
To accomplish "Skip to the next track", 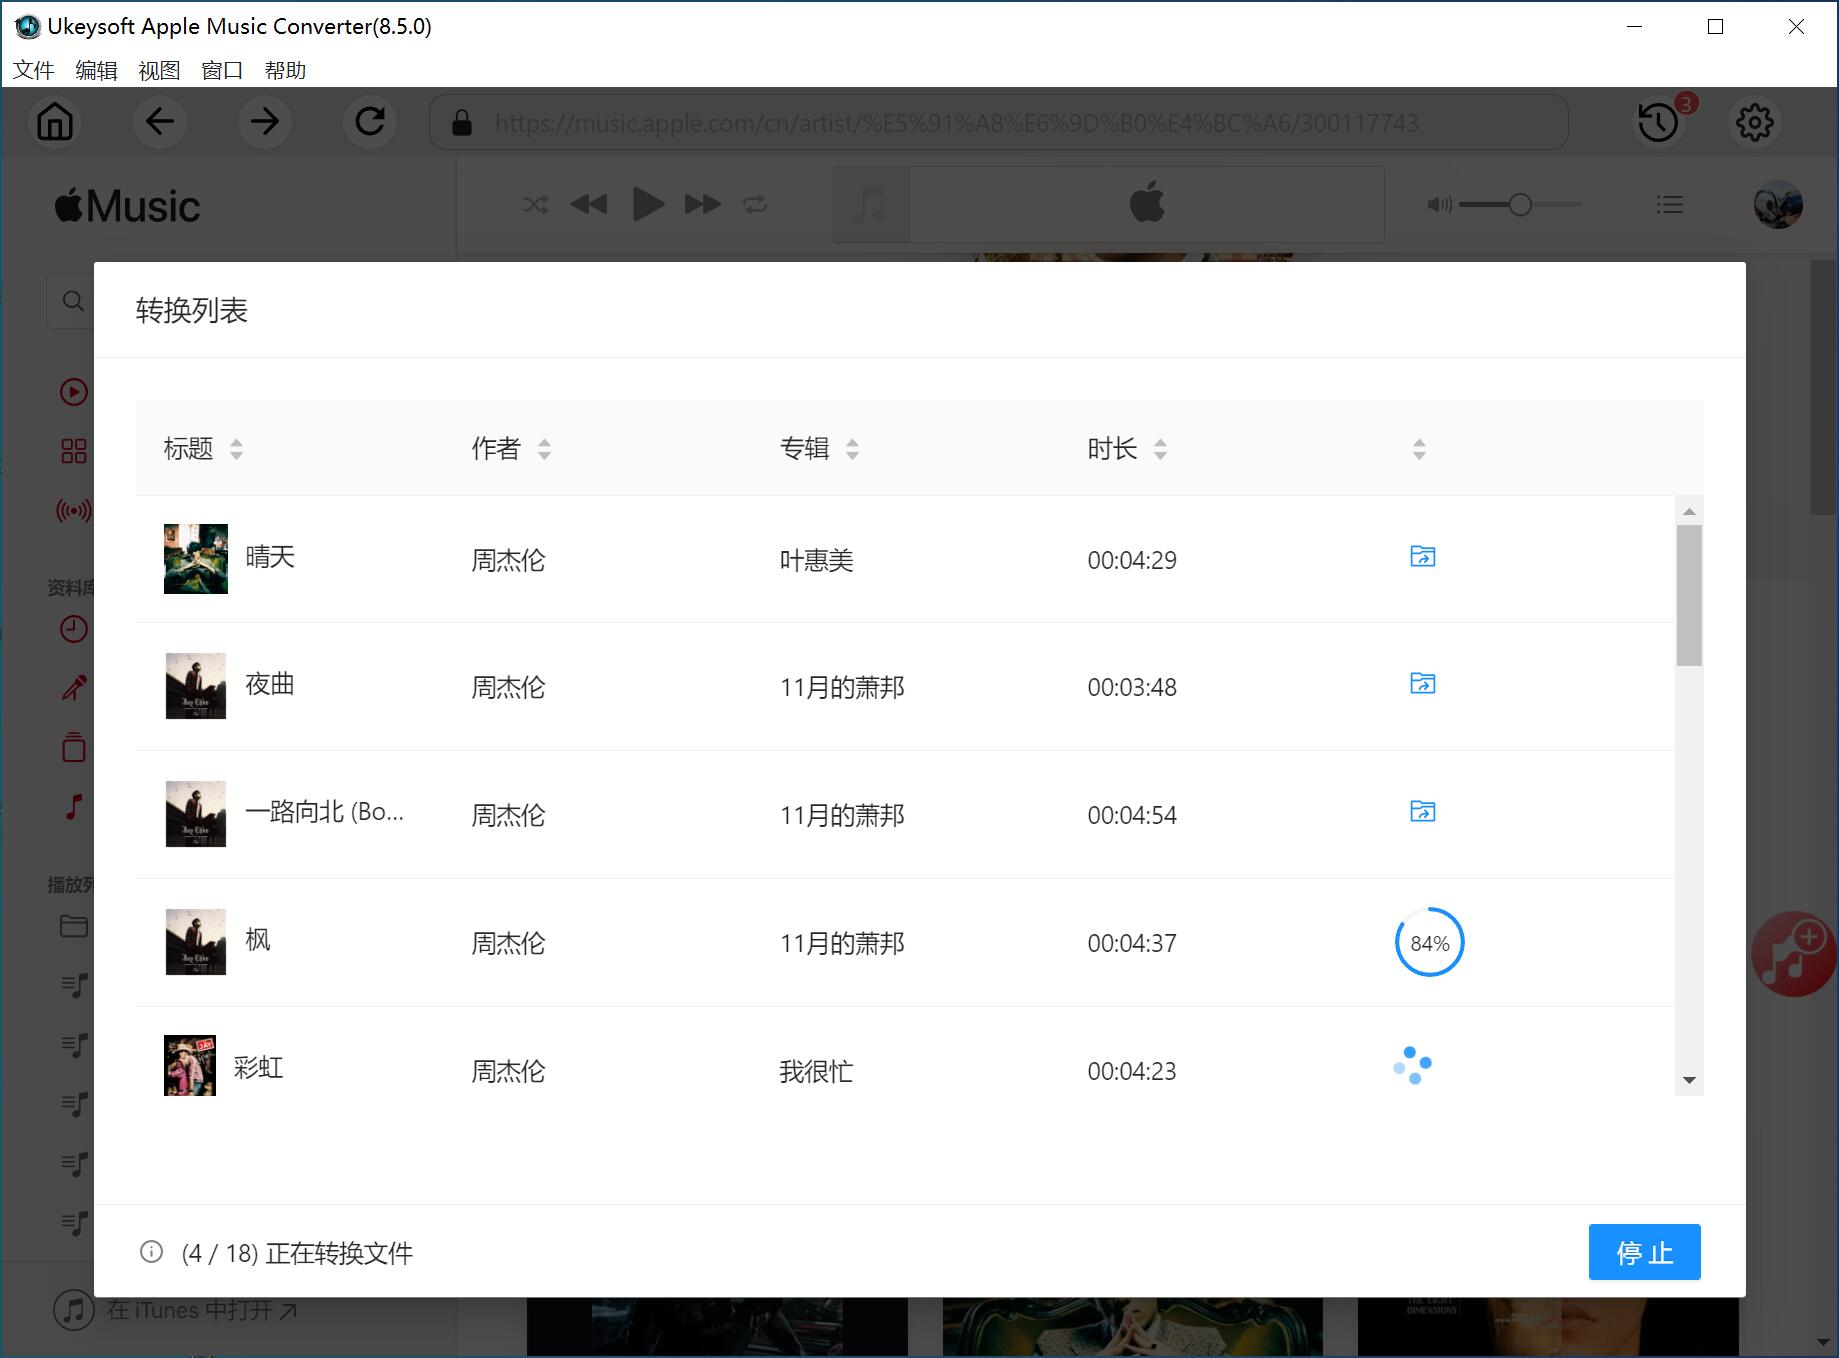I will 703,205.
